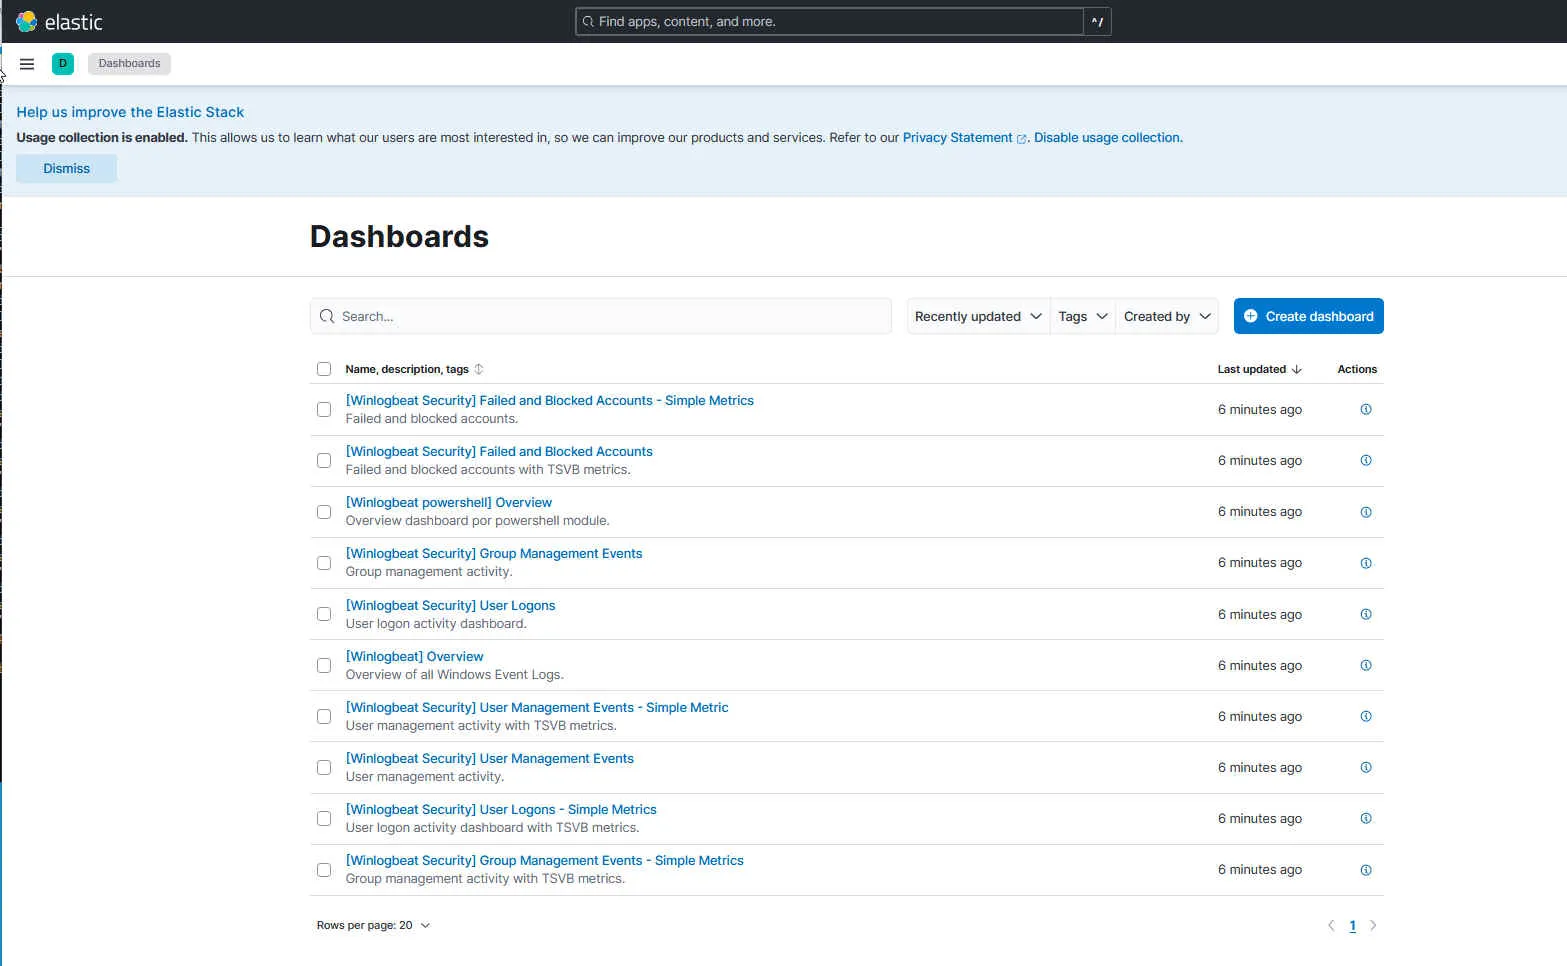1567x966 pixels.
Task: Info icon for User Management Events - Simple Metric
Action: [x=1366, y=716]
